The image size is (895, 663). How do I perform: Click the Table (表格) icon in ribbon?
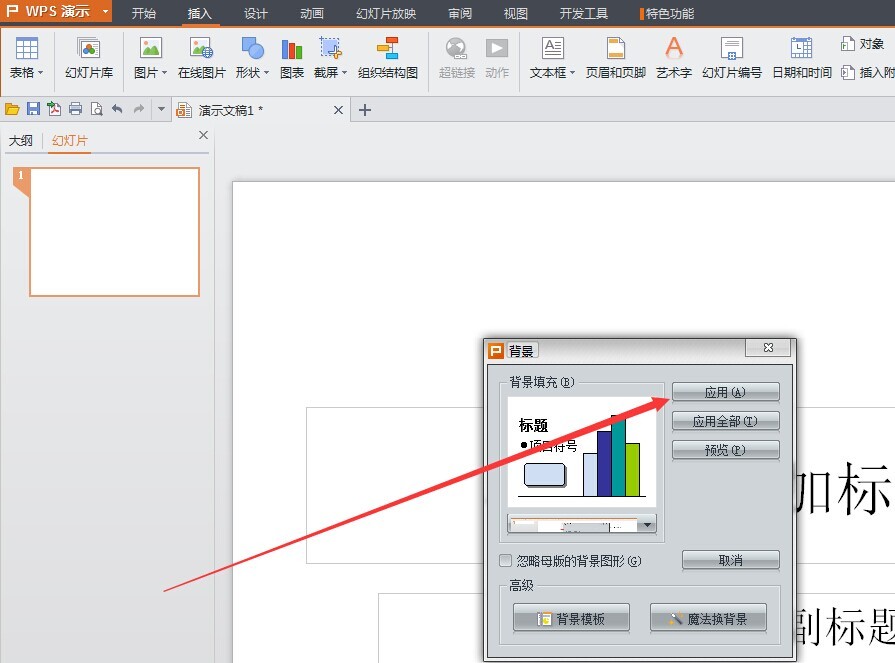click(x=26, y=57)
